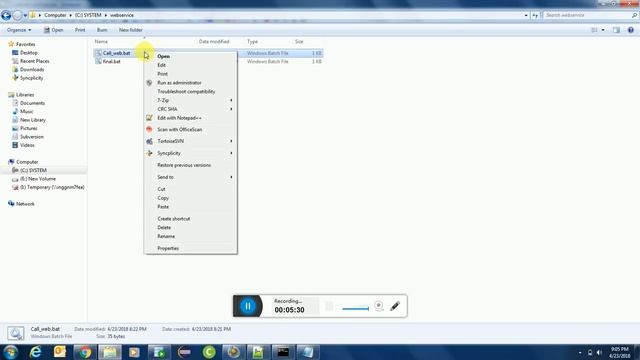This screenshot has width=640, height=360.
Task: Select Copy in the context menu
Action: tap(191, 198)
